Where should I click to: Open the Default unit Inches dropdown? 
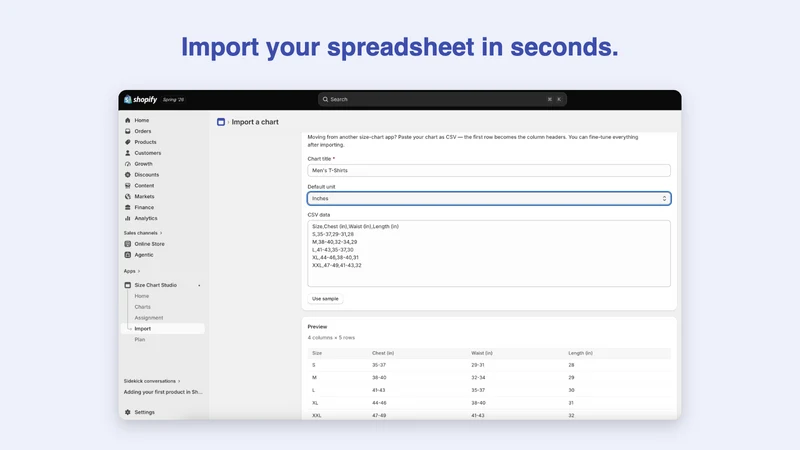489,198
